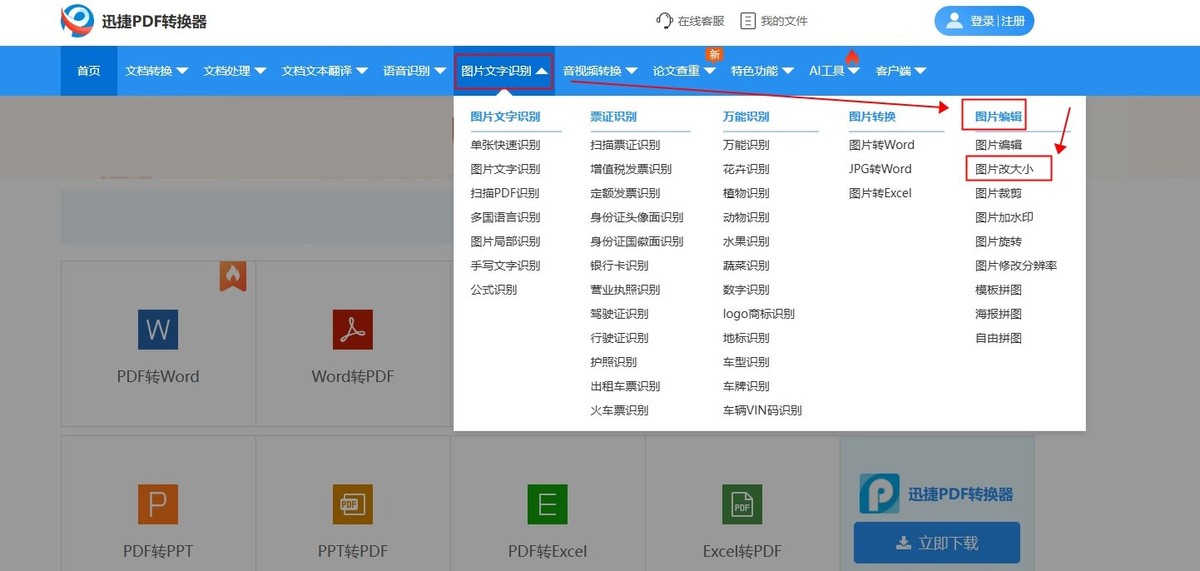Click the 票证识别 column heading
This screenshot has height=571, width=1200.
click(613, 117)
